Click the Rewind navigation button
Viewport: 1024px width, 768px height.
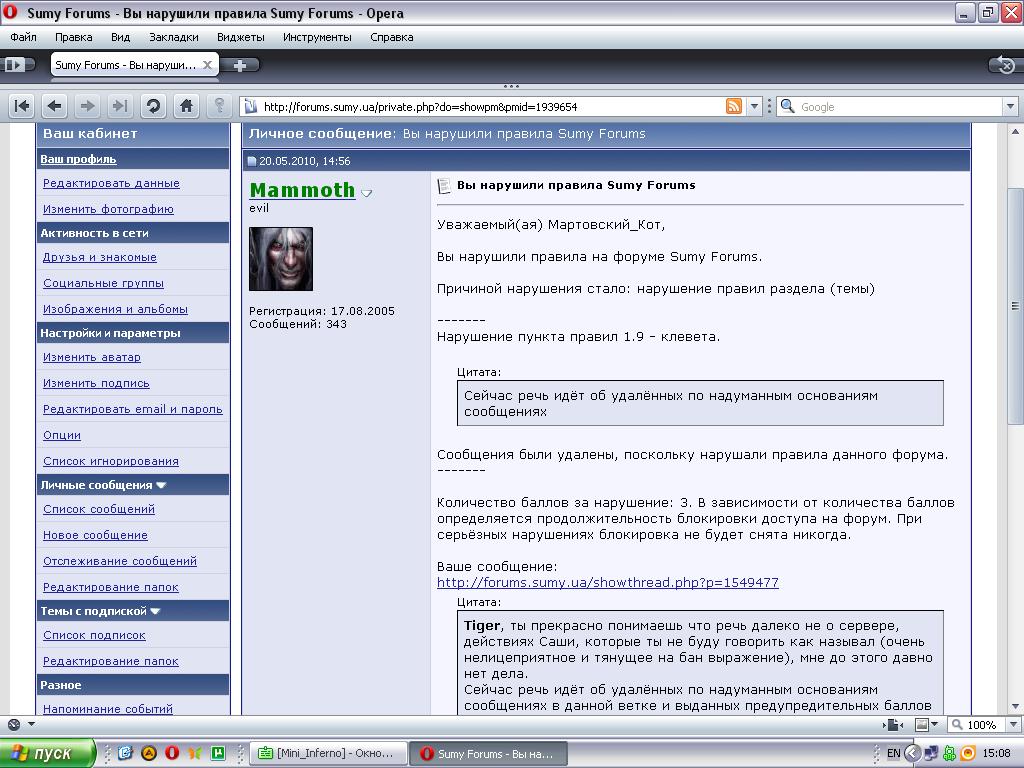pos(22,106)
